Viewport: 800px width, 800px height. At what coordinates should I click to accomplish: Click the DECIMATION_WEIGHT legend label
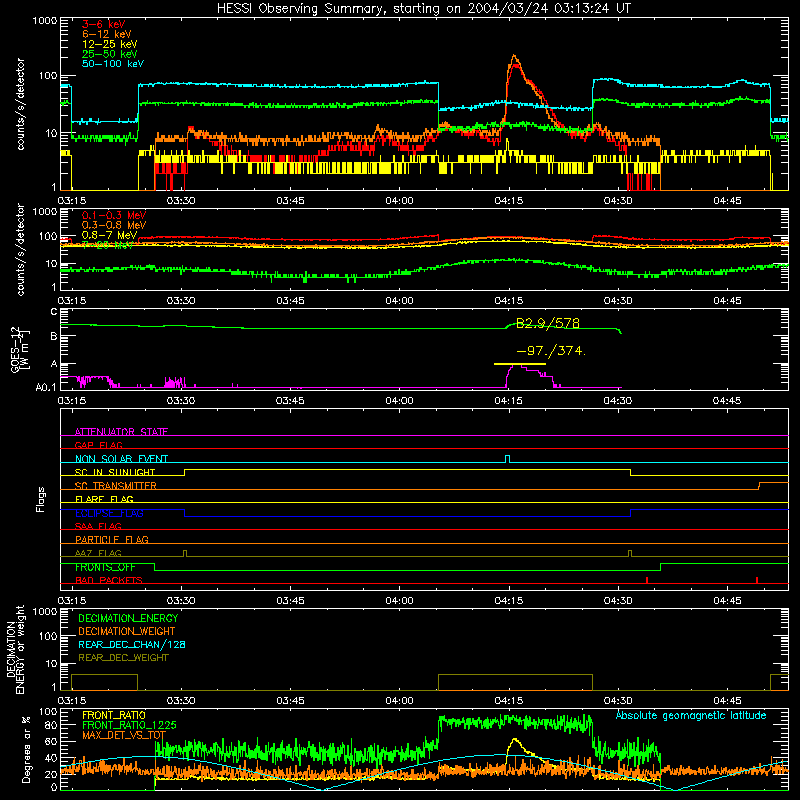tap(127, 631)
